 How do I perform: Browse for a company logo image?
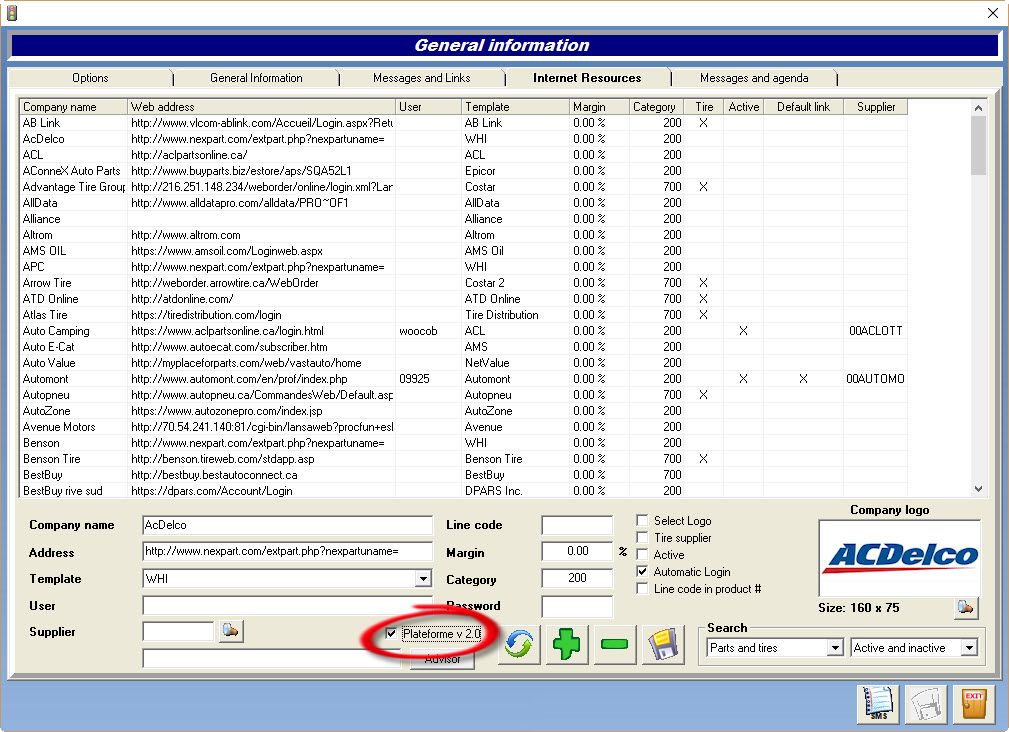tap(965, 607)
